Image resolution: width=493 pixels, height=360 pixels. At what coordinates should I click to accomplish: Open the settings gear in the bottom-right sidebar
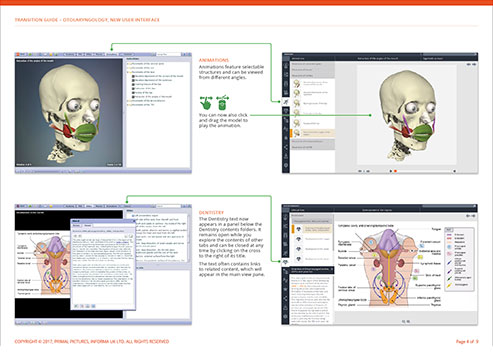(286, 317)
